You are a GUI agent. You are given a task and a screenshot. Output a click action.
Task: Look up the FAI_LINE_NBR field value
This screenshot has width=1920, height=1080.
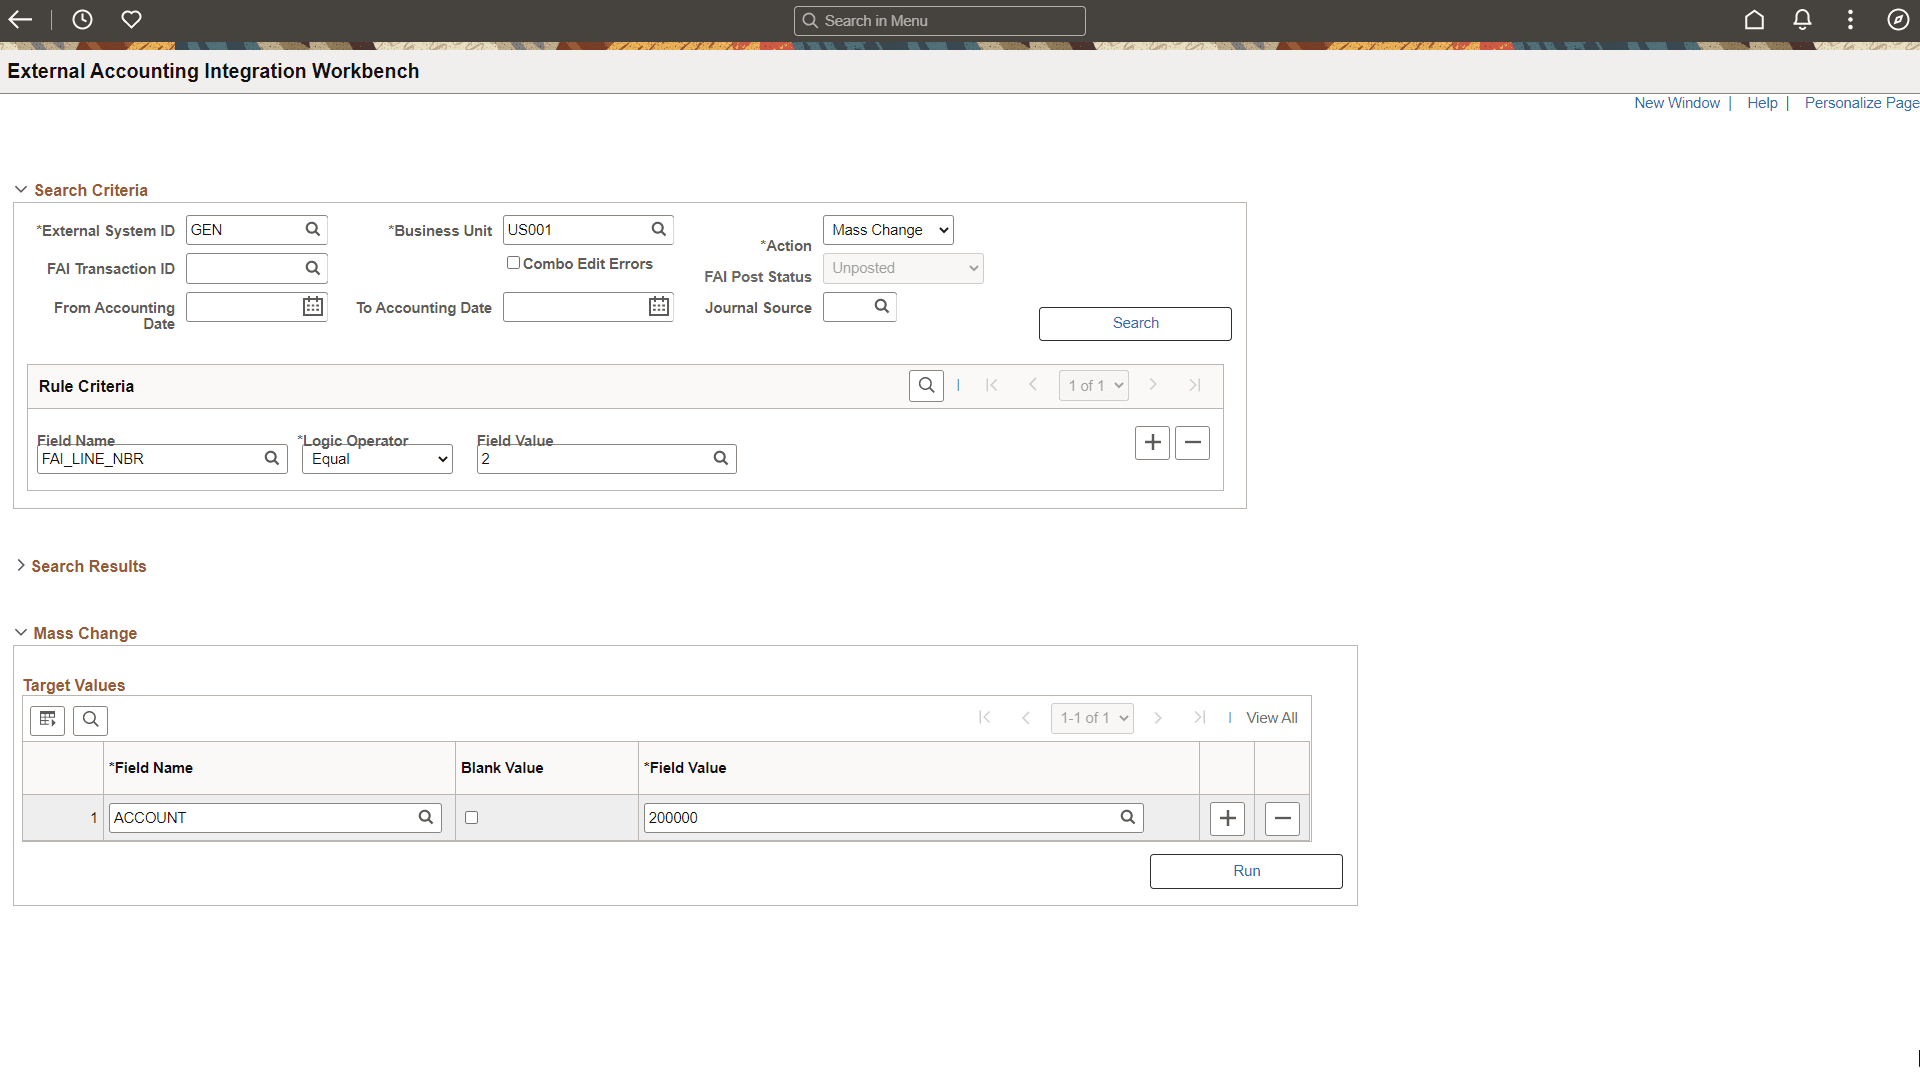coord(720,458)
